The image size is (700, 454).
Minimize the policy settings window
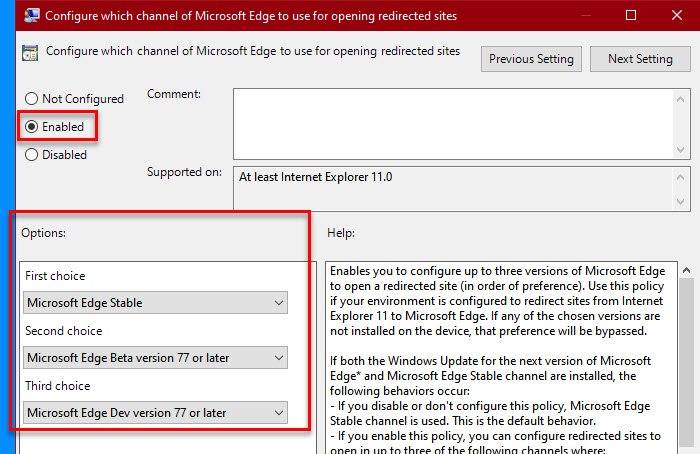(582, 16)
